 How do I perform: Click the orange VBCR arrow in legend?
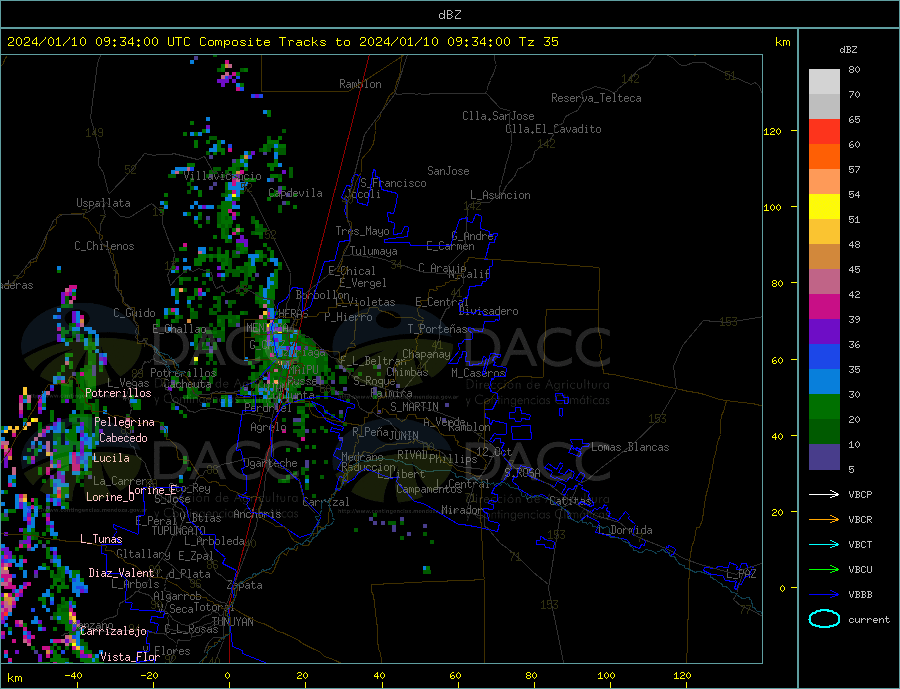(824, 519)
